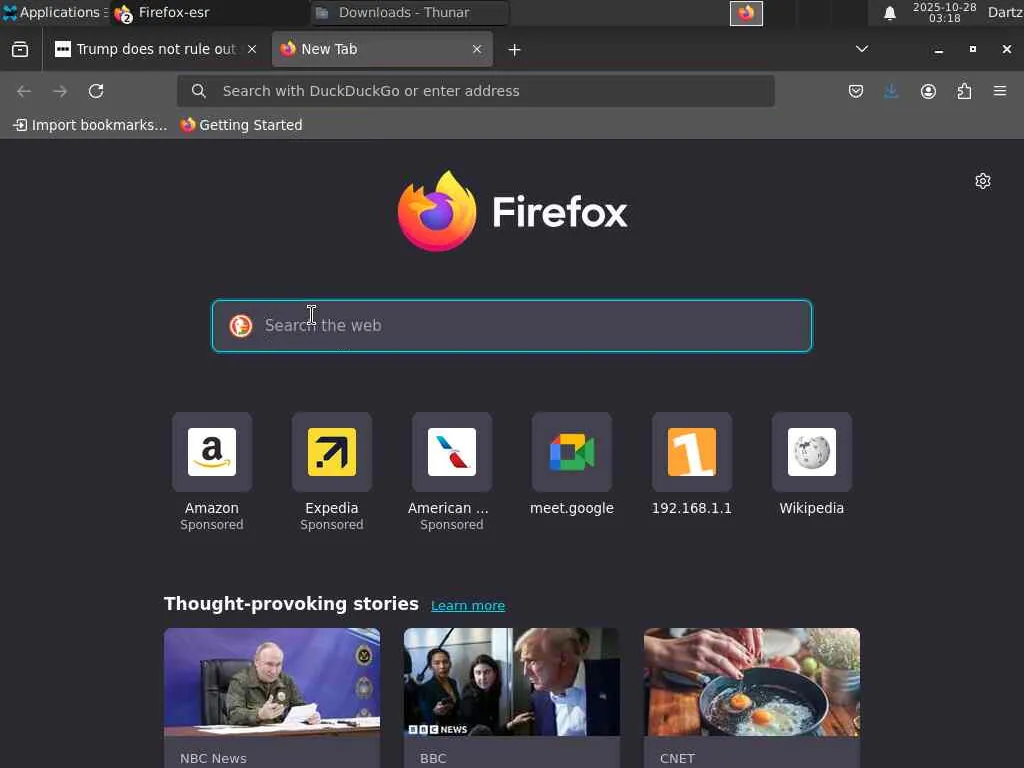Viewport: 1024px width, 768px height.
Task: Reload the current page
Action: (96, 91)
